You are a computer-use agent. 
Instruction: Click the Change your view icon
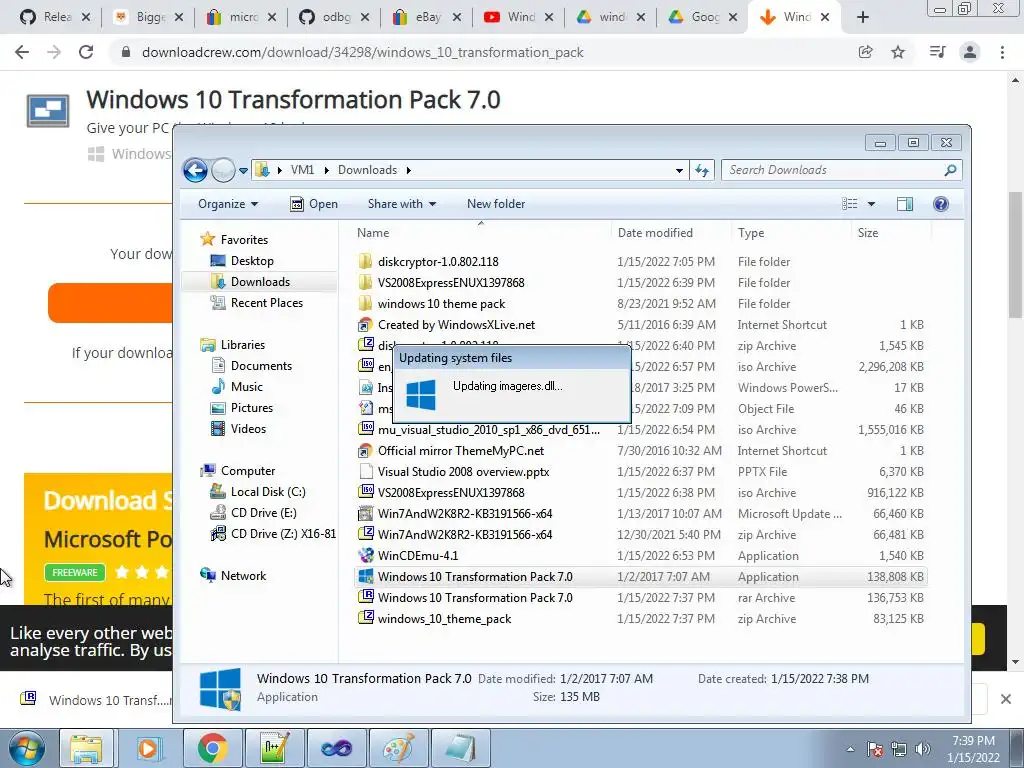pyautogui.click(x=850, y=204)
